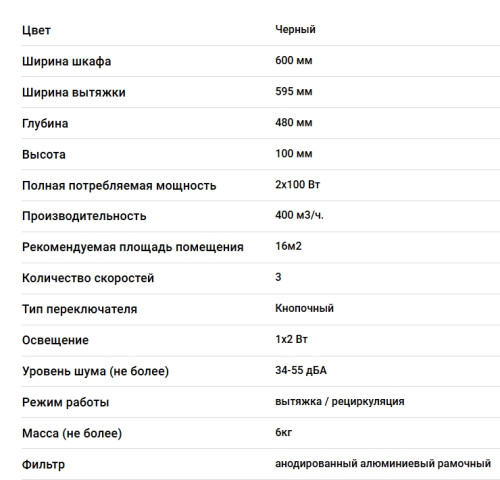Image resolution: width=500 pixels, height=480 pixels.
Task: Click the 'Ширина вытяжки' label
Action: tap(74, 92)
